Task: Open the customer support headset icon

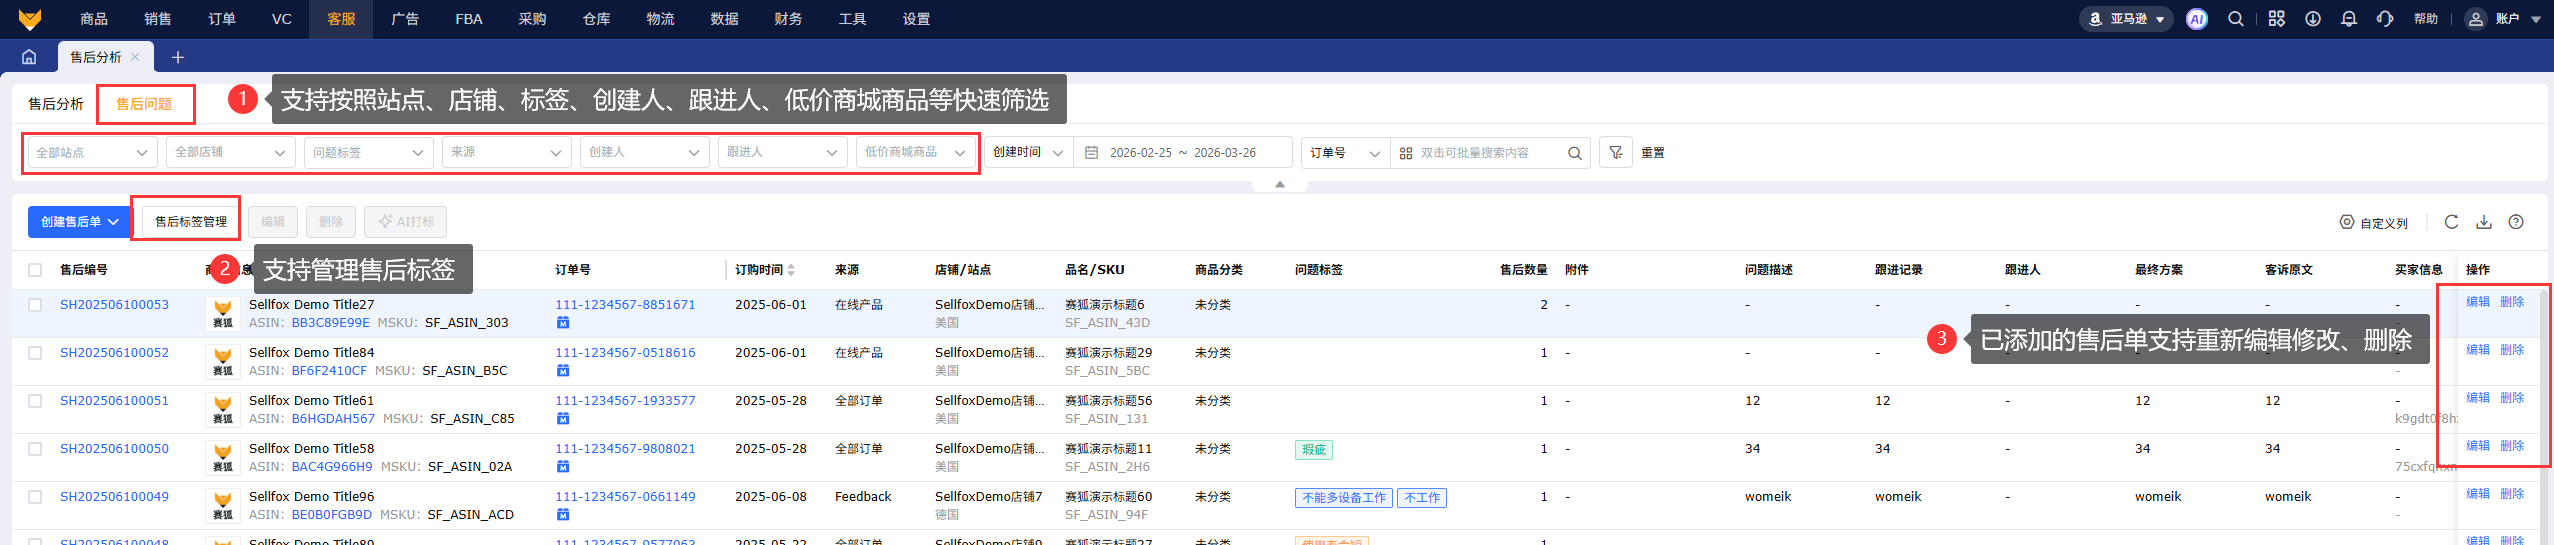Action: tap(2385, 19)
